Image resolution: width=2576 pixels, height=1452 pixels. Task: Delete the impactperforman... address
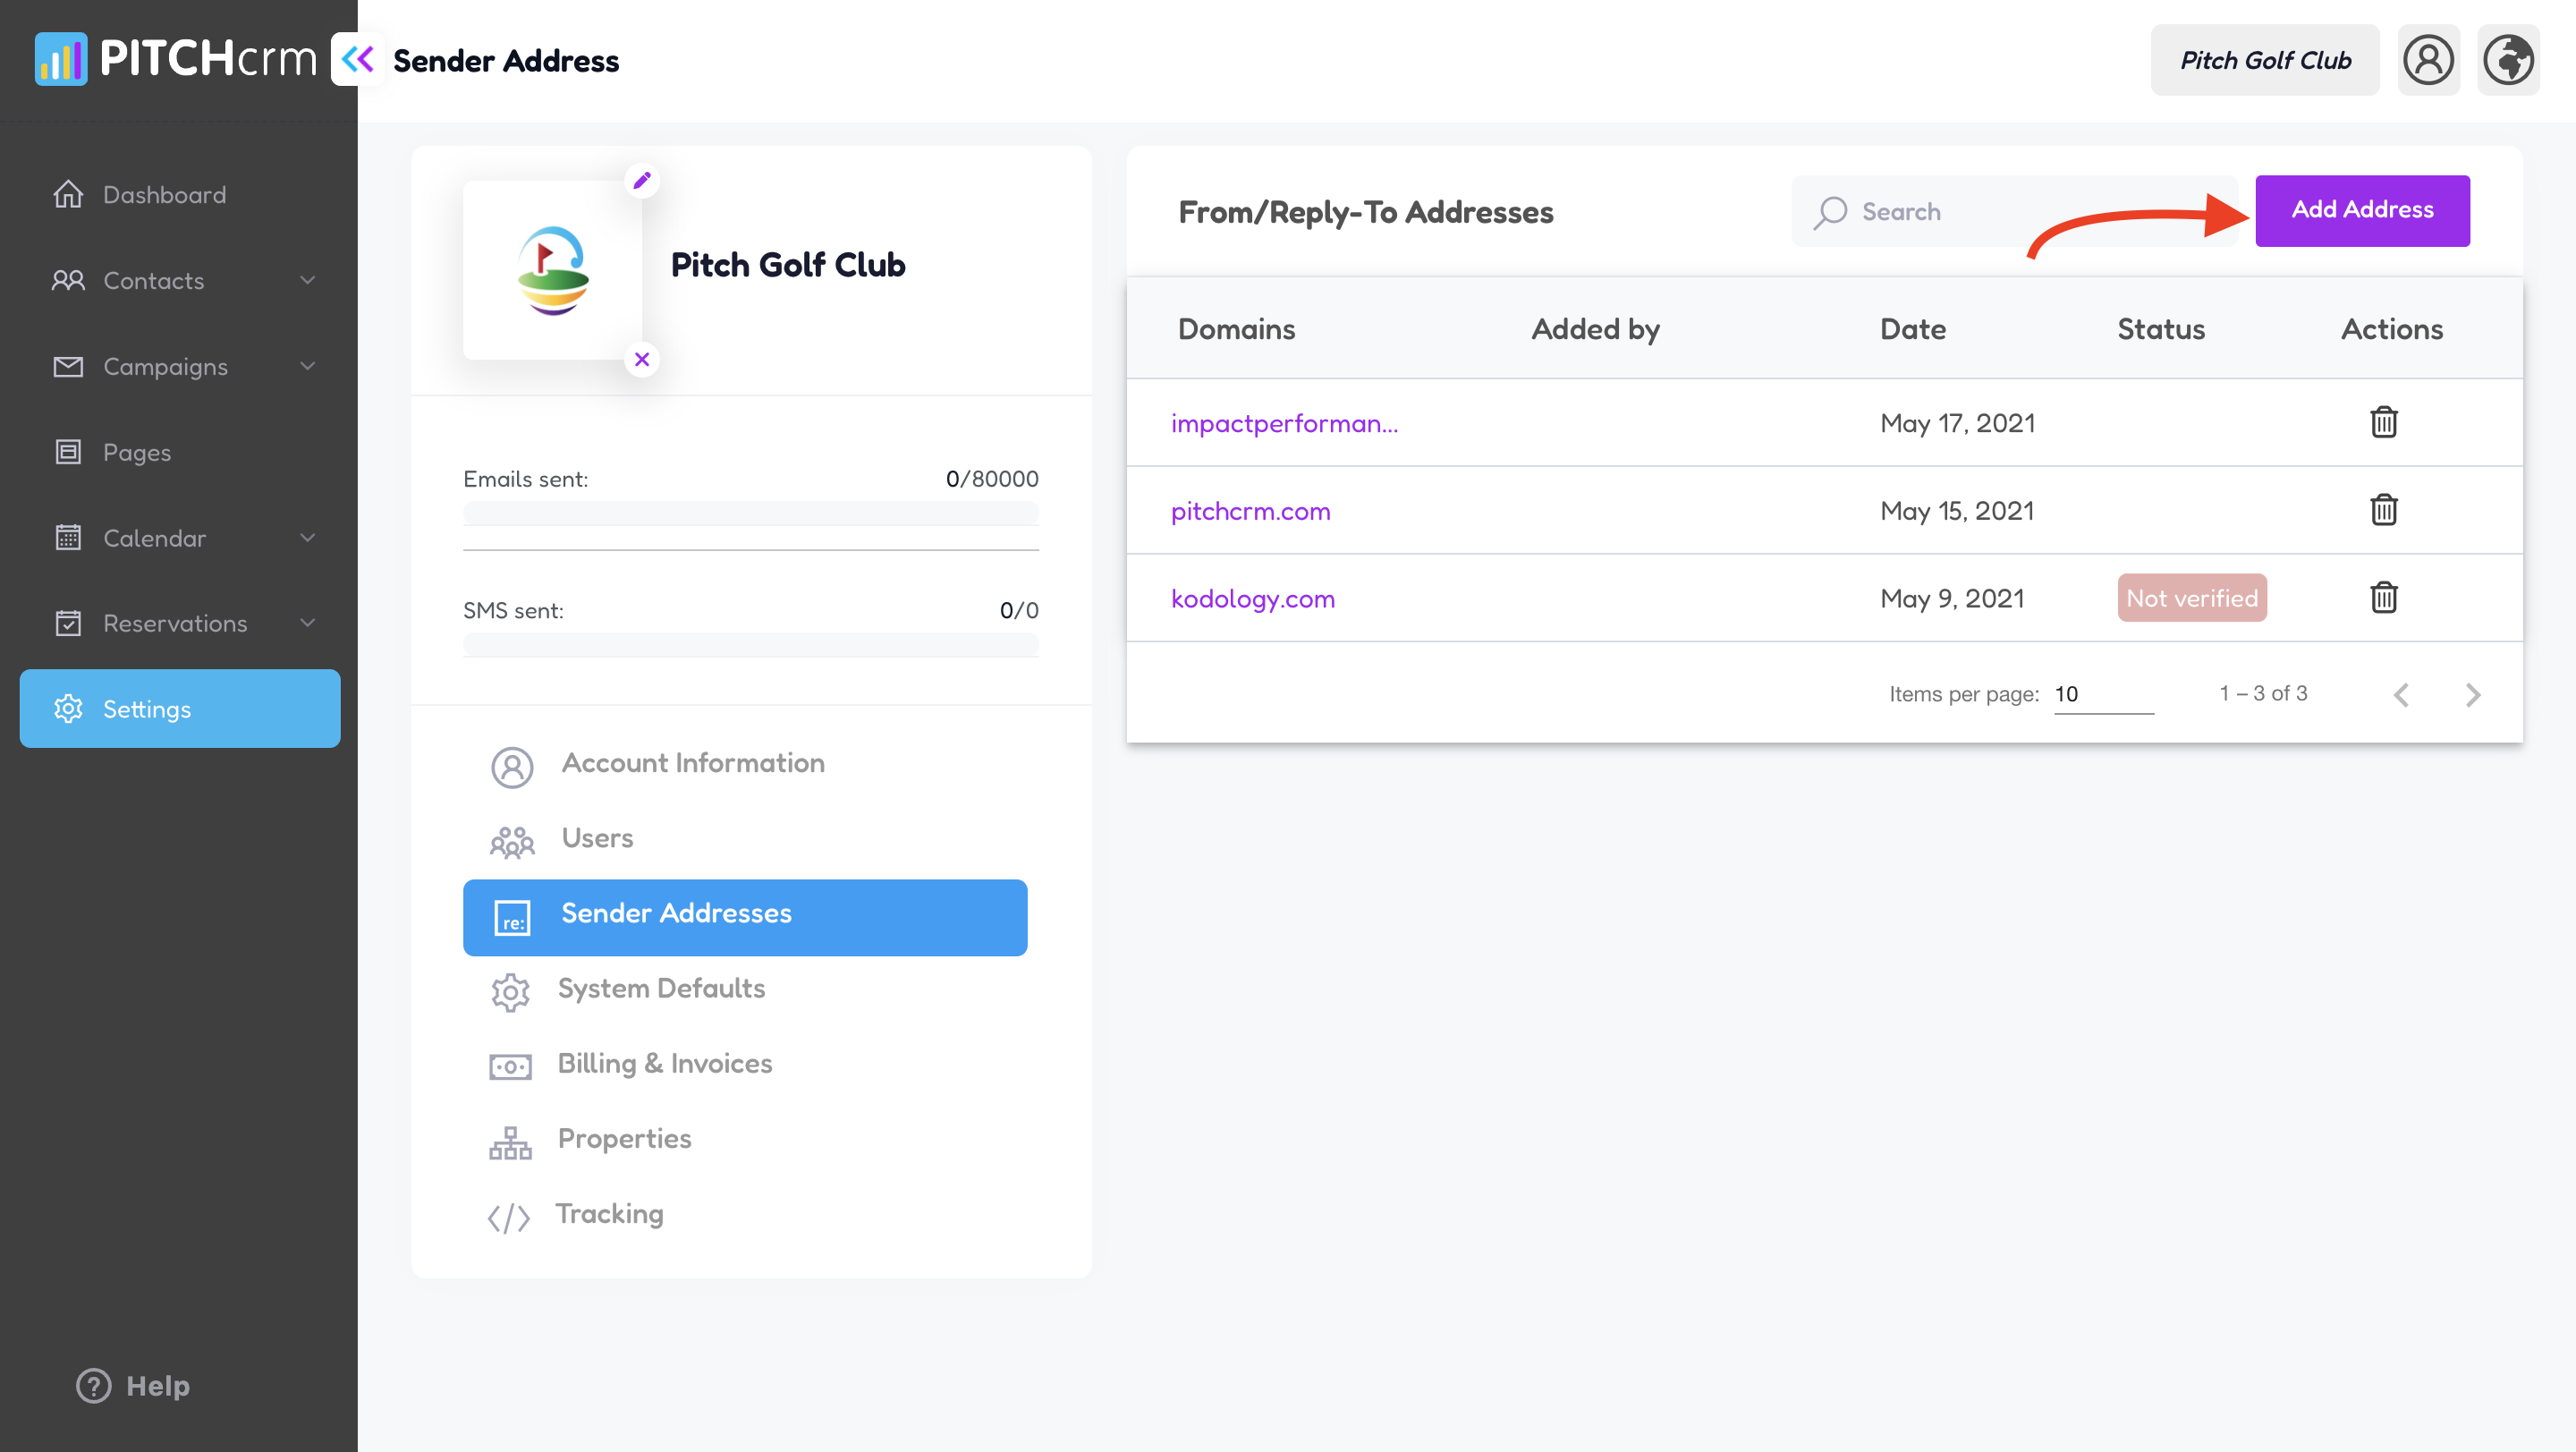coord(2384,422)
